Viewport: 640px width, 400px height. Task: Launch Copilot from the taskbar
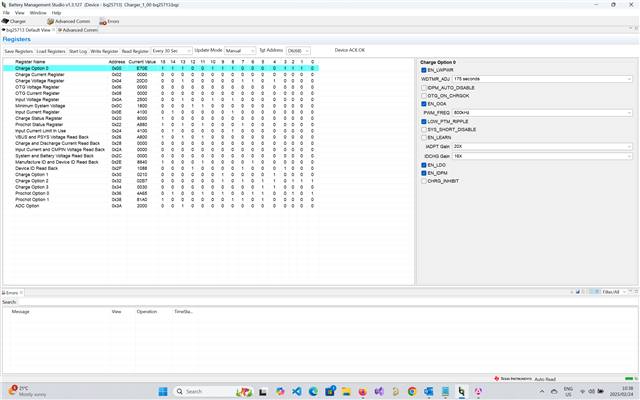pos(280,391)
